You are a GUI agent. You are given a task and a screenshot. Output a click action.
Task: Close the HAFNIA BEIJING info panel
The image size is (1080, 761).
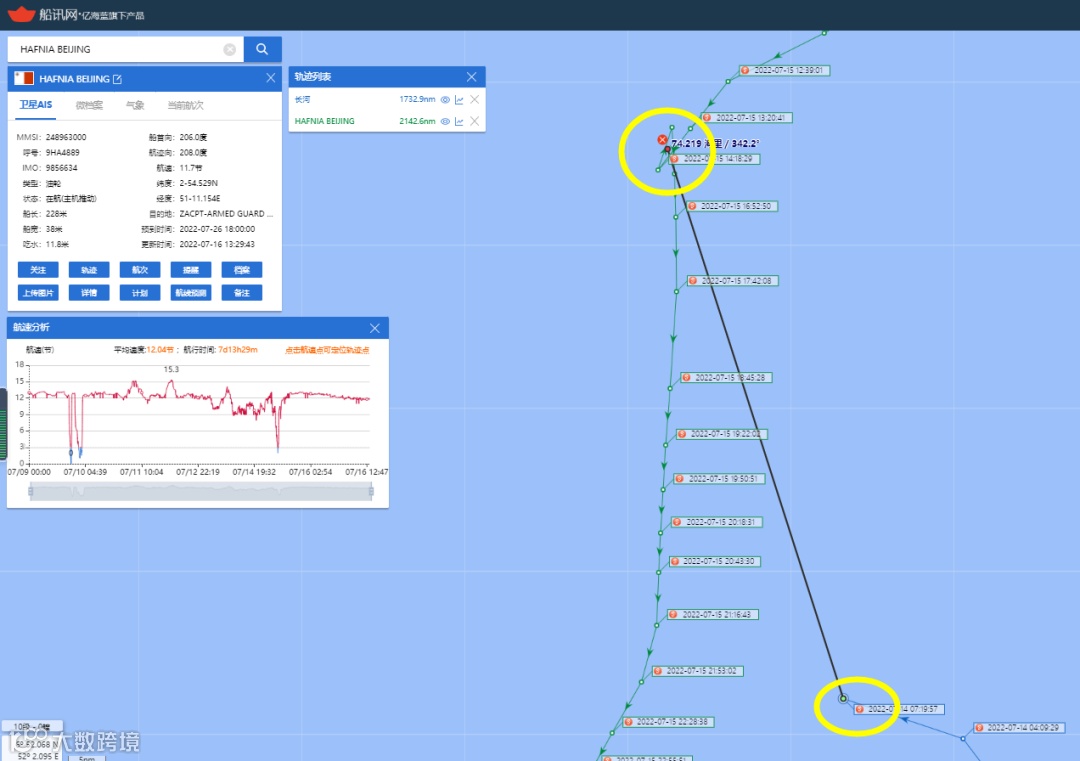(x=271, y=78)
